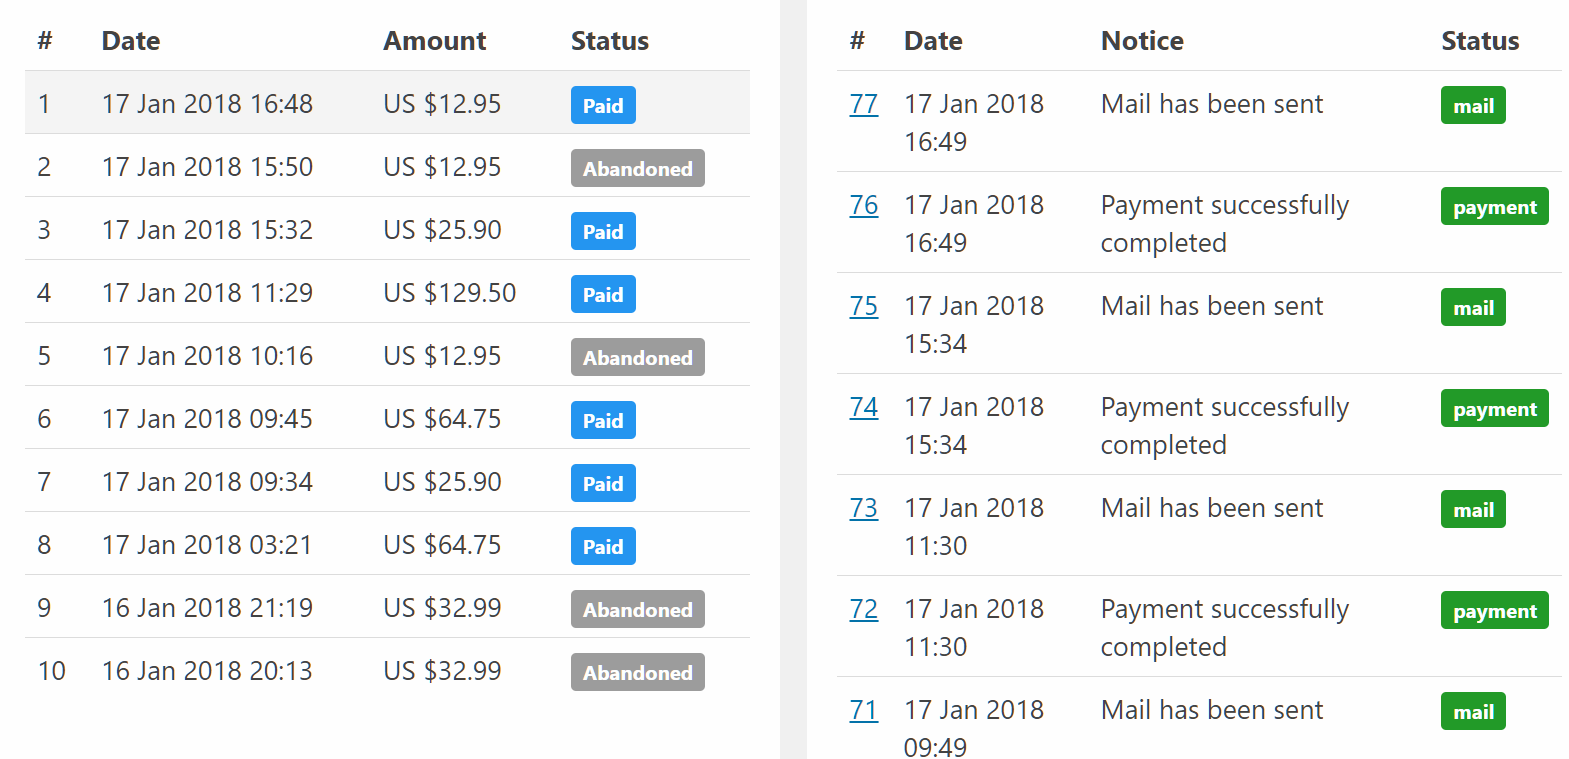Open notice link 75

click(x=863, y=306)
